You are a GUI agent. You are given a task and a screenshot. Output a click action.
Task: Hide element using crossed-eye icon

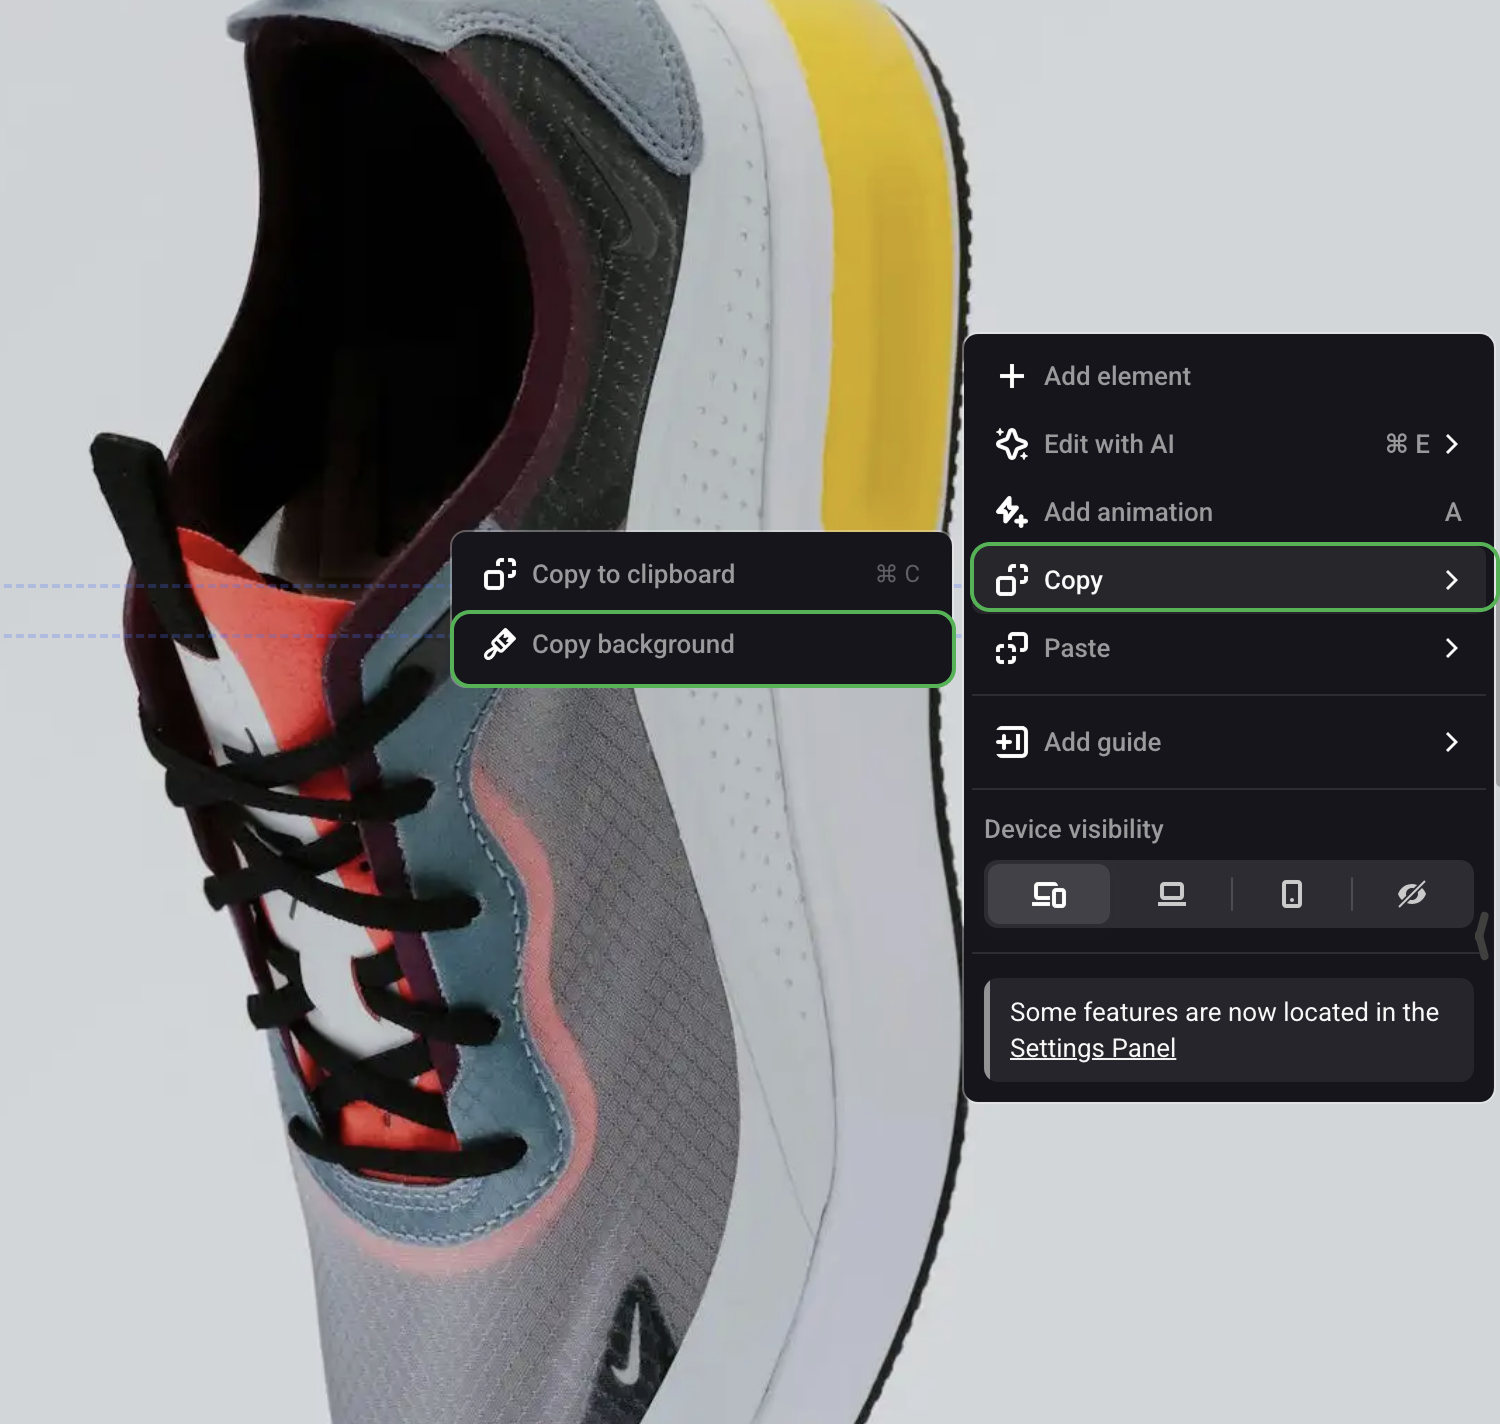(x=1411, y=894)
